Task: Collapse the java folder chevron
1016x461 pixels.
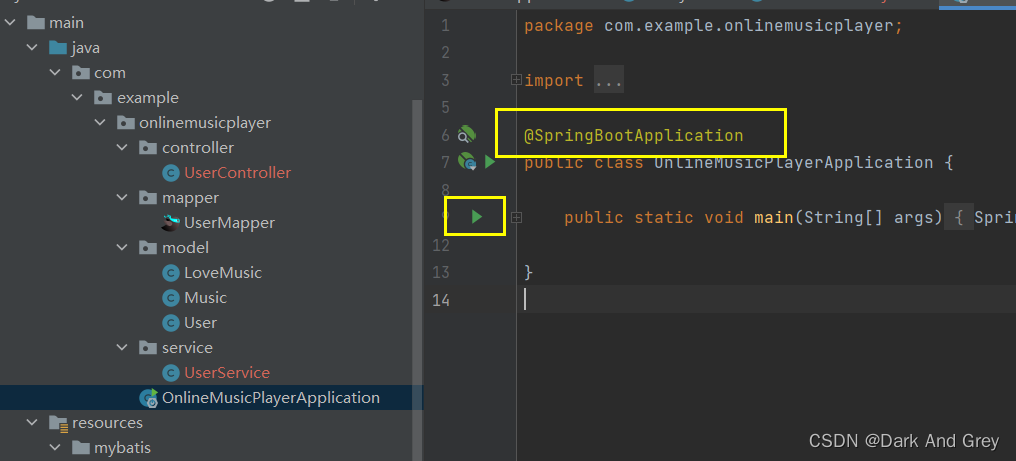Action: click(32, 48)
